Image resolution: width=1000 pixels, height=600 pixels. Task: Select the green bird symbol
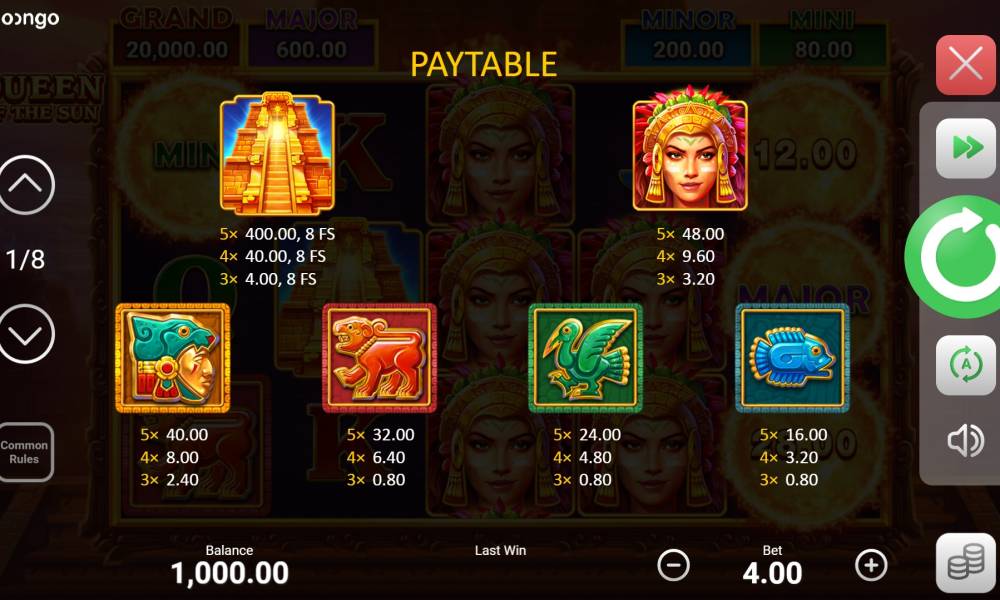click(x=585, y=358)
